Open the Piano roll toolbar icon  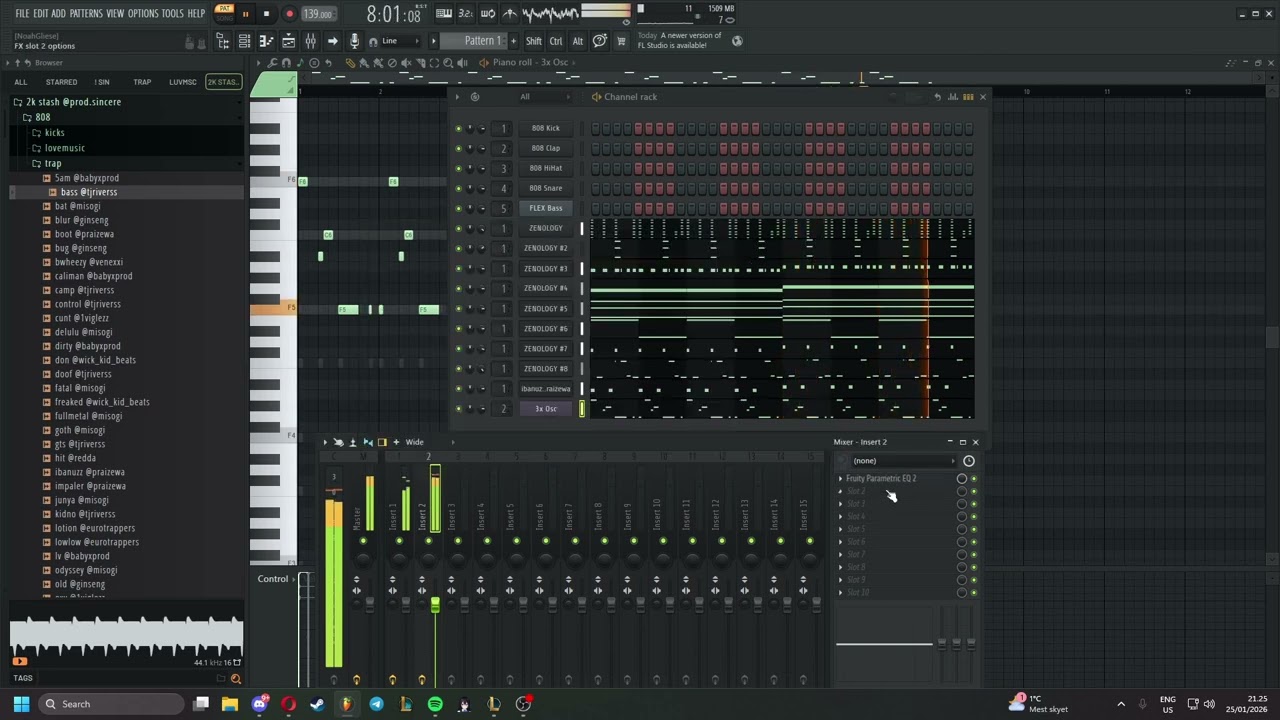pos(266,41)
